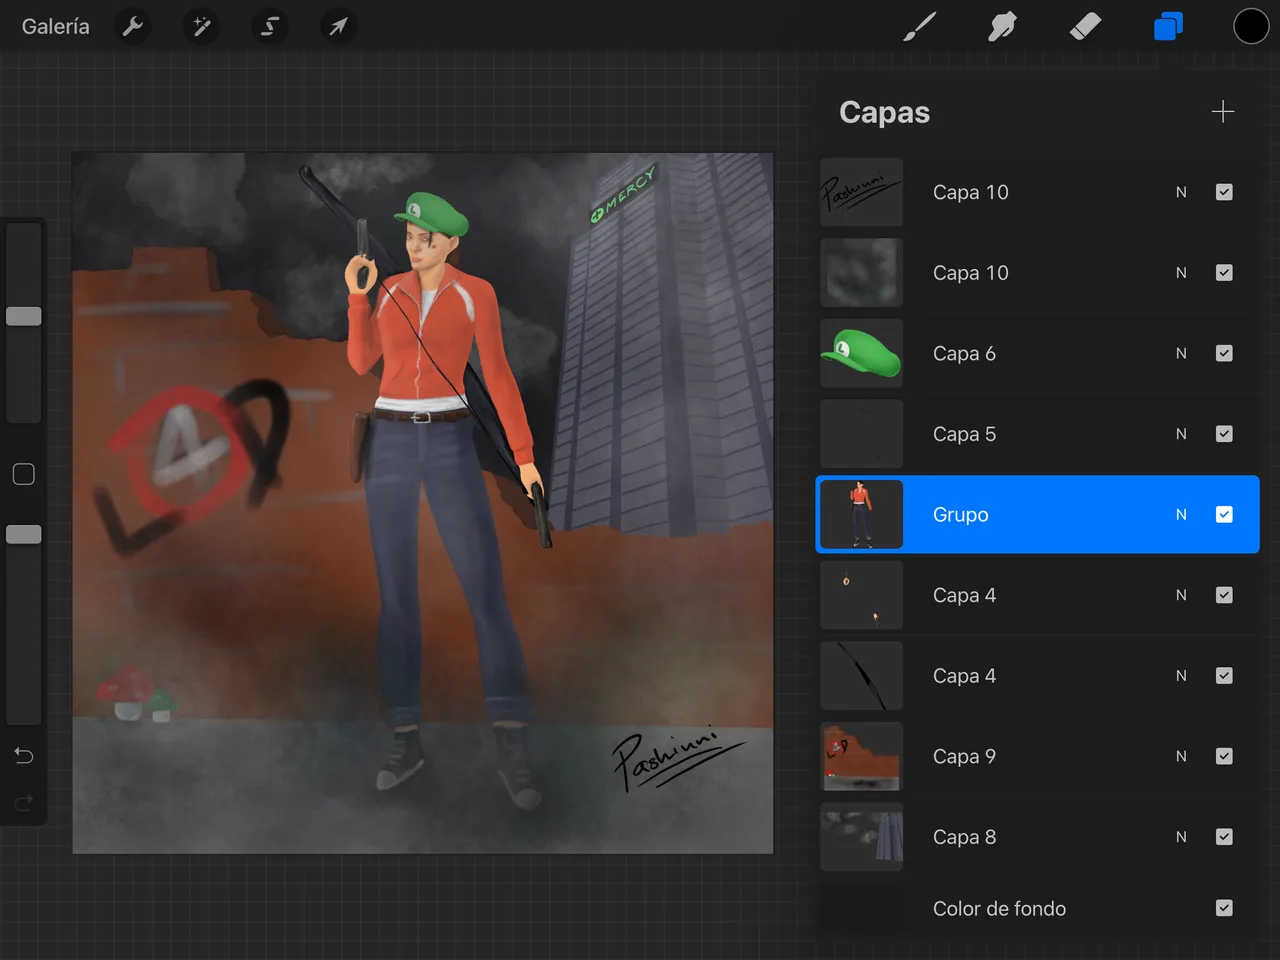The height and width of the screenshot is (960, 1280).
Task: Adjust the brush size slider
Action: pos(24,316)
